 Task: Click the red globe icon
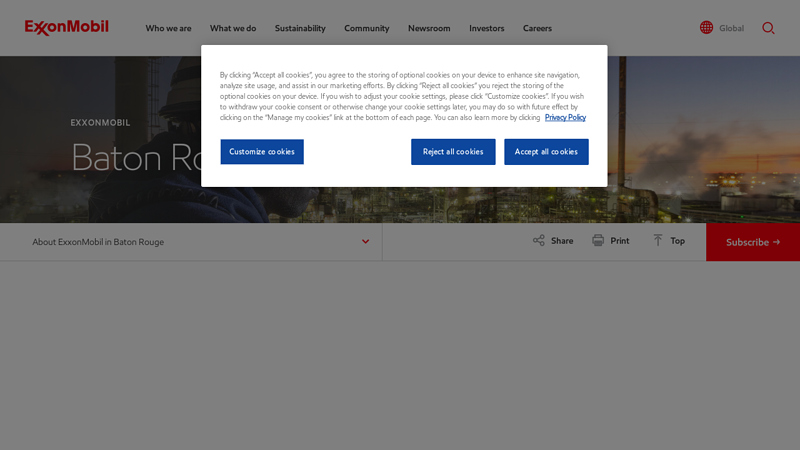pyautogui.click(x=706, y=28)
